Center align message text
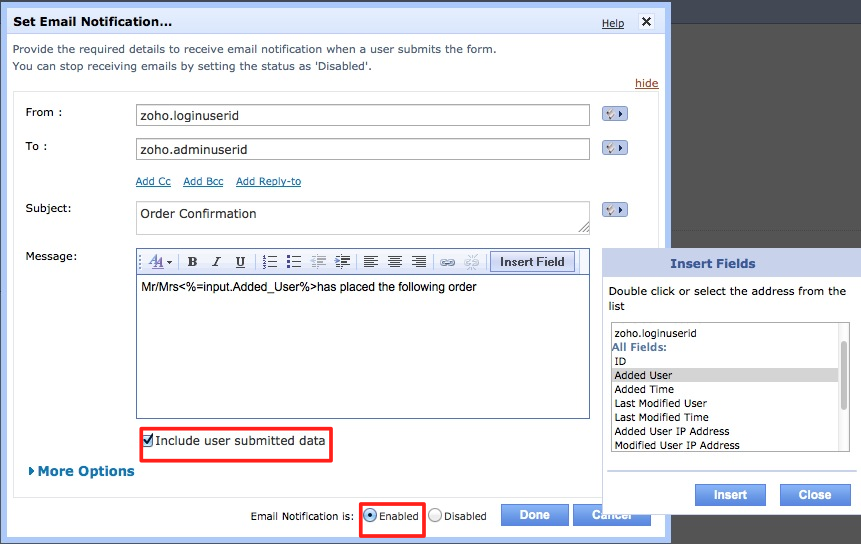 click(395, 262)
